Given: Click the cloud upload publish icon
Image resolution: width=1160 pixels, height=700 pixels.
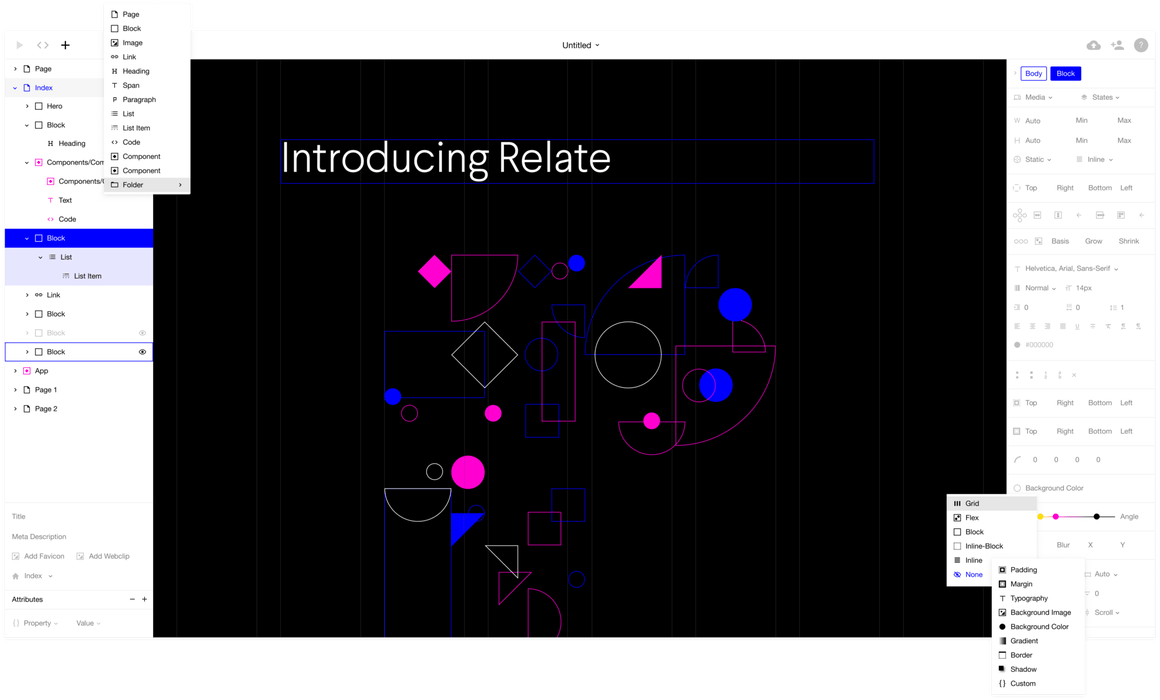Looking at the screenshot, I should point(1093,45).
